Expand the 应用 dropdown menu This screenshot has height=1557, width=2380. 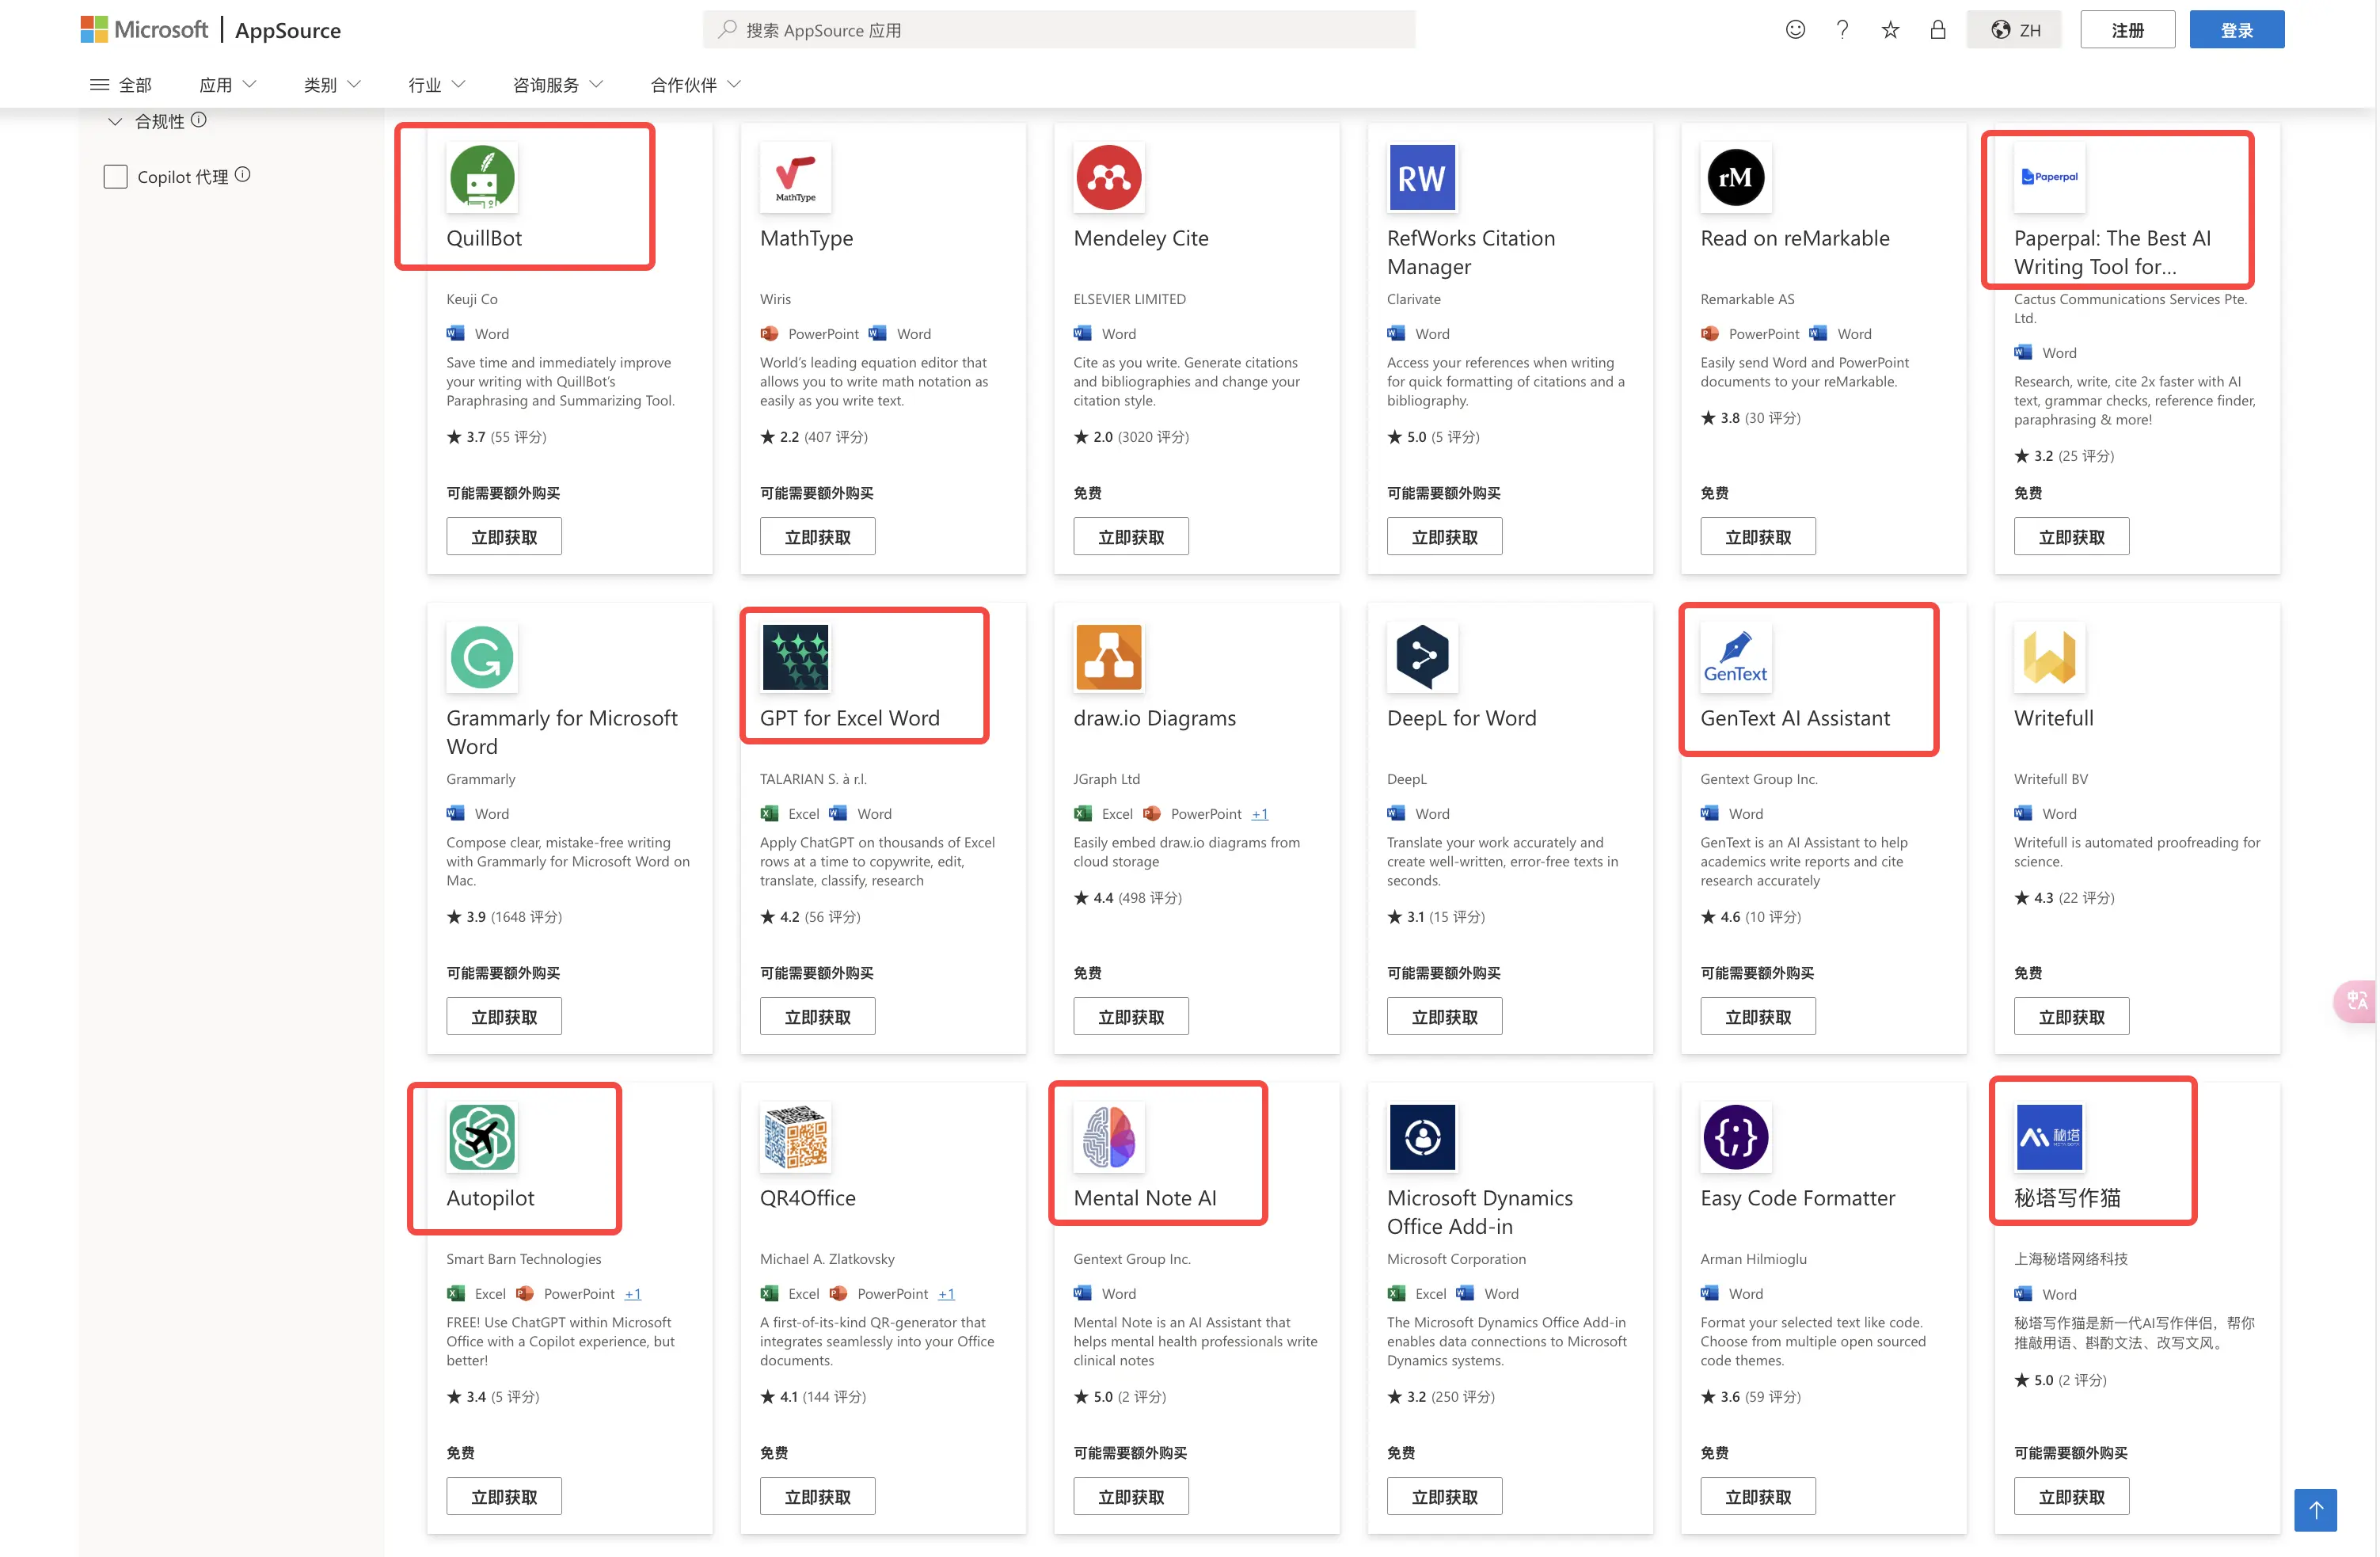tap(228, 85)
